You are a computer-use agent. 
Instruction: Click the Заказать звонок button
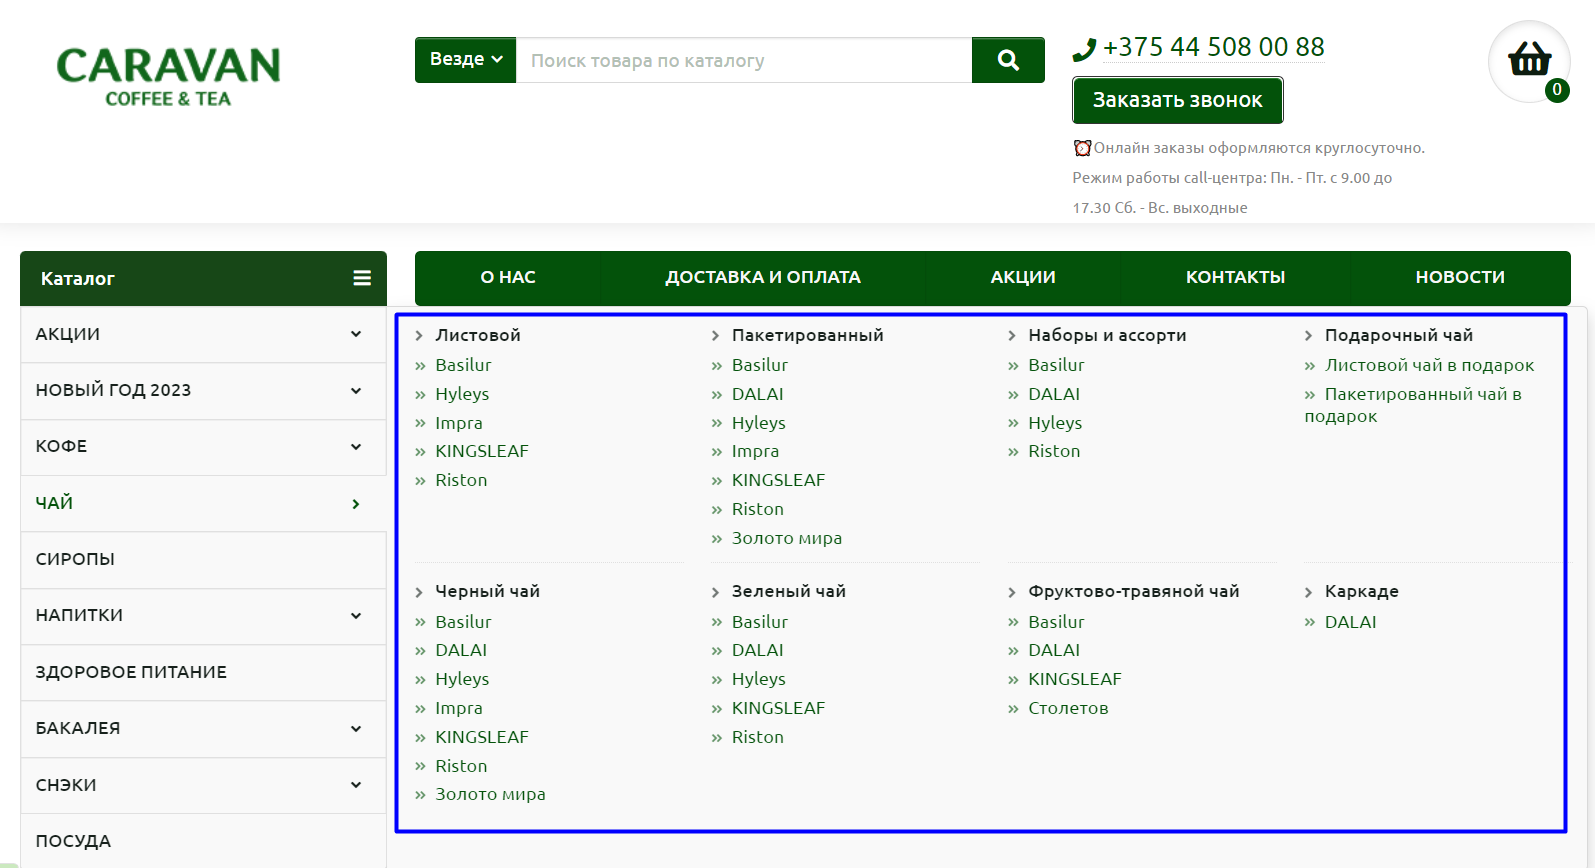1178,100
